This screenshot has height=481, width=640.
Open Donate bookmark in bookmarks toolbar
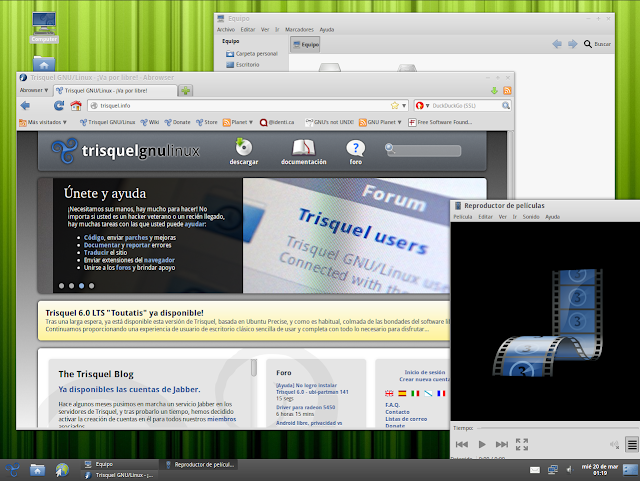(177, 122)
